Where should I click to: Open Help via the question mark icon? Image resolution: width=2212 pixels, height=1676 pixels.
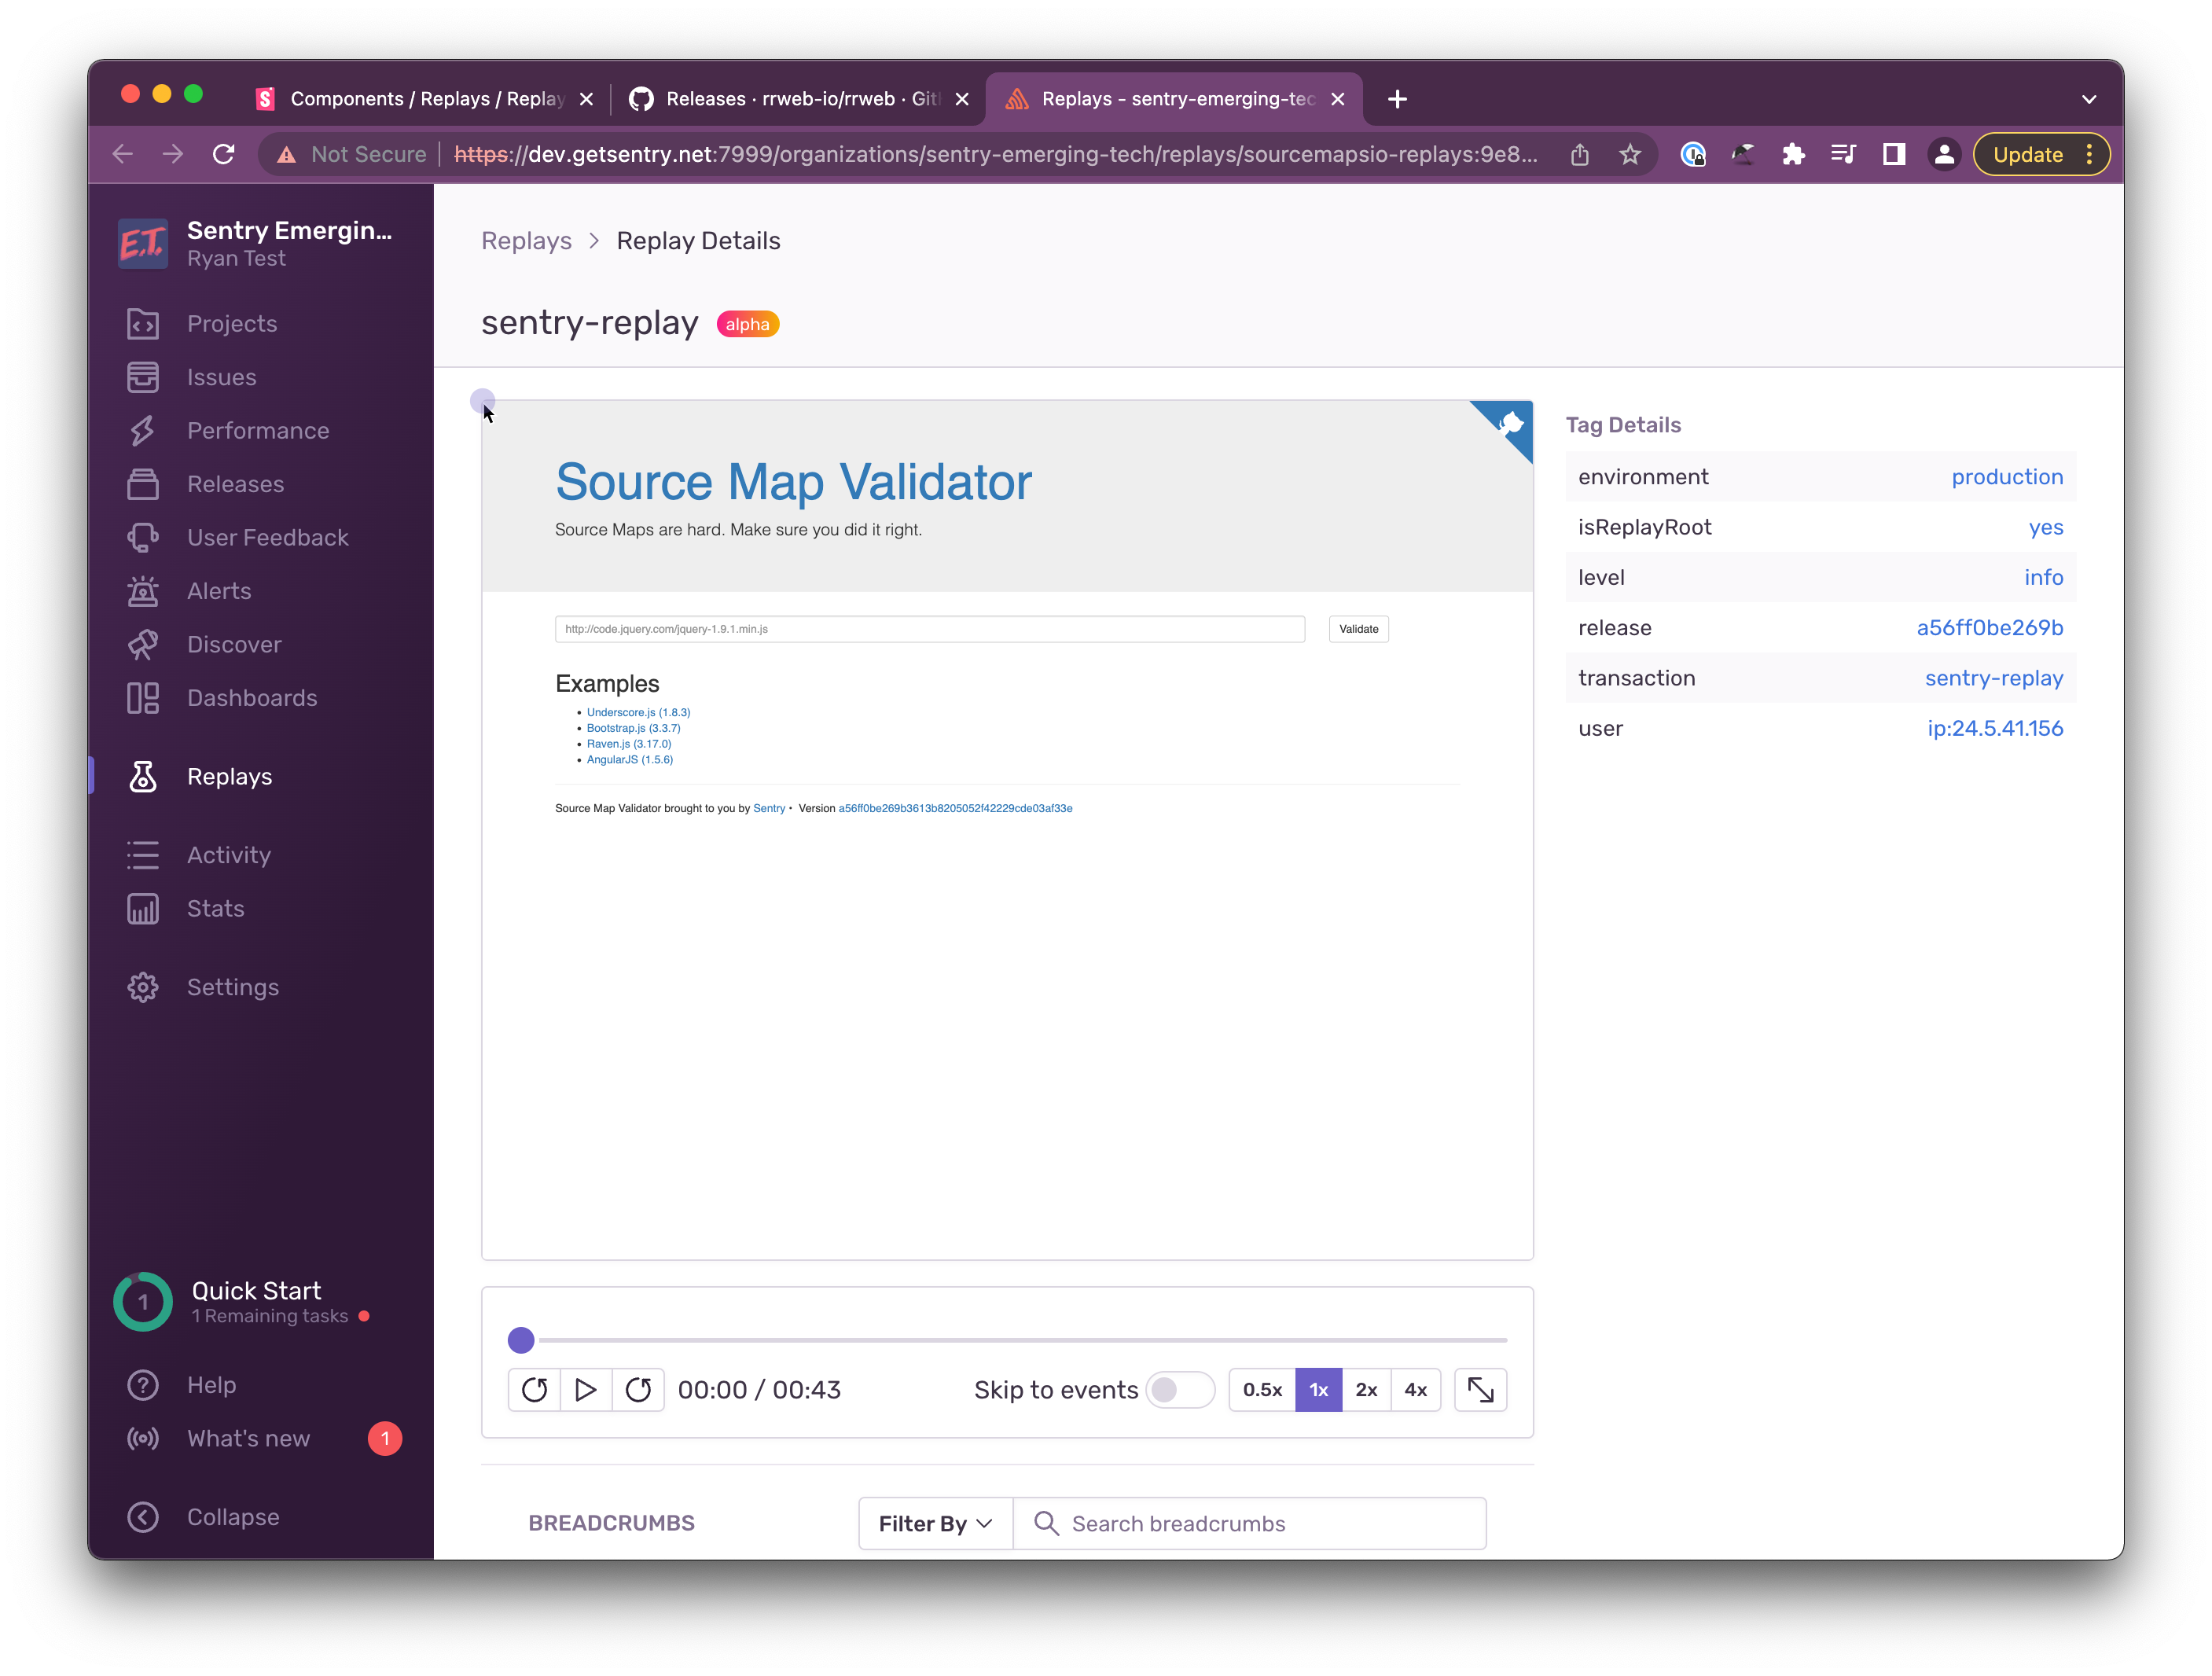(x=143, y=1385)
